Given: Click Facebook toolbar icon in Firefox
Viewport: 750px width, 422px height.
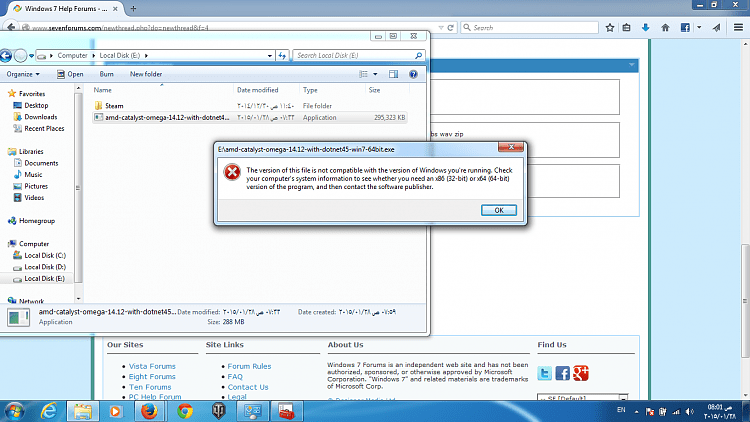Looking at the screenshot, I should point(685,28).
